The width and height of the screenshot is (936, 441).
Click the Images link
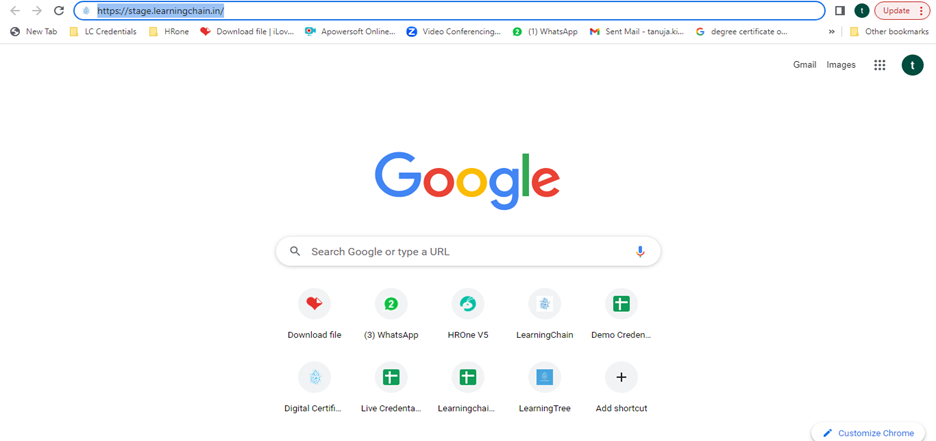pyautogui.click(x=841, y=65)
